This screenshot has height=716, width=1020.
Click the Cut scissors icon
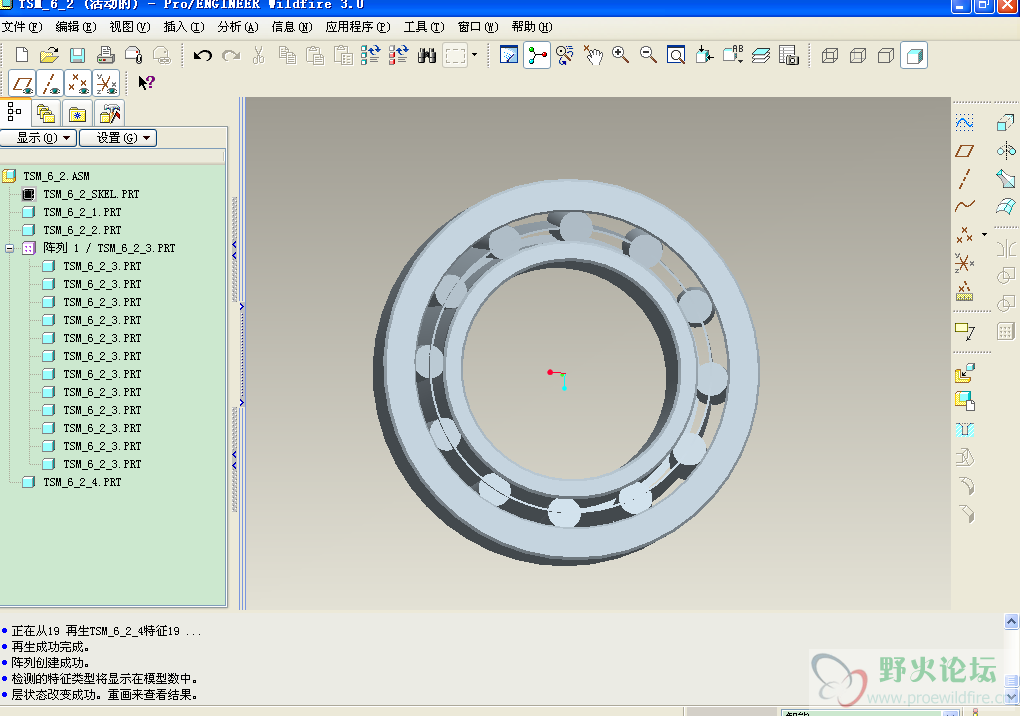pyautogui.click(x=259, y=55)
